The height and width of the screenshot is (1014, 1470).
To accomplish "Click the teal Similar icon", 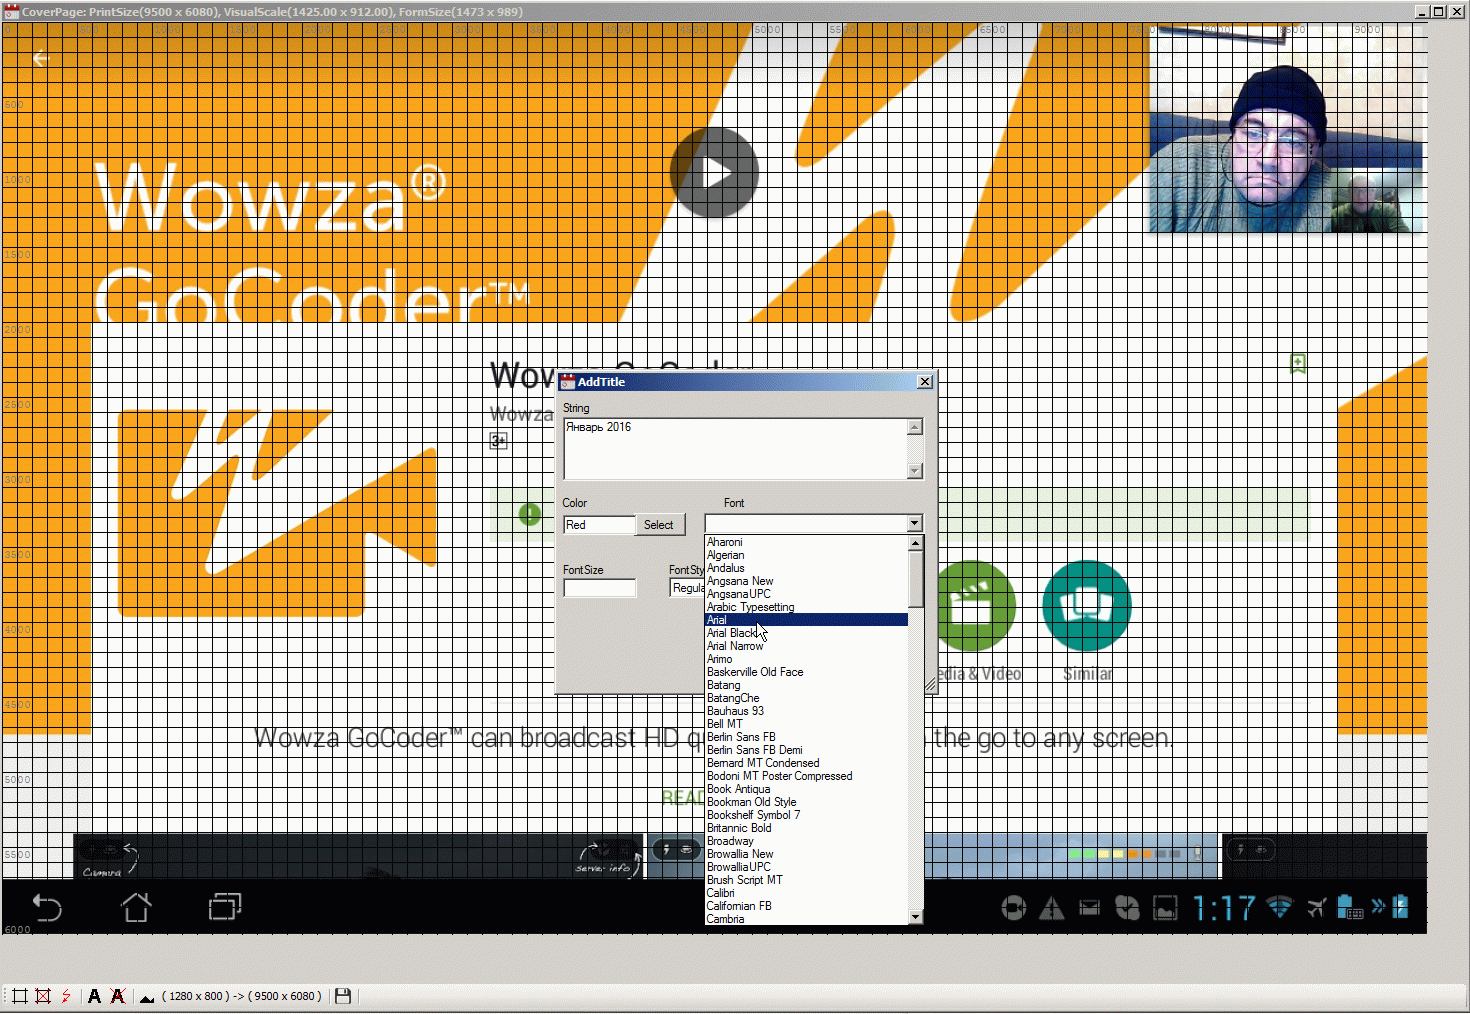I will click(x=1087, y=606).
